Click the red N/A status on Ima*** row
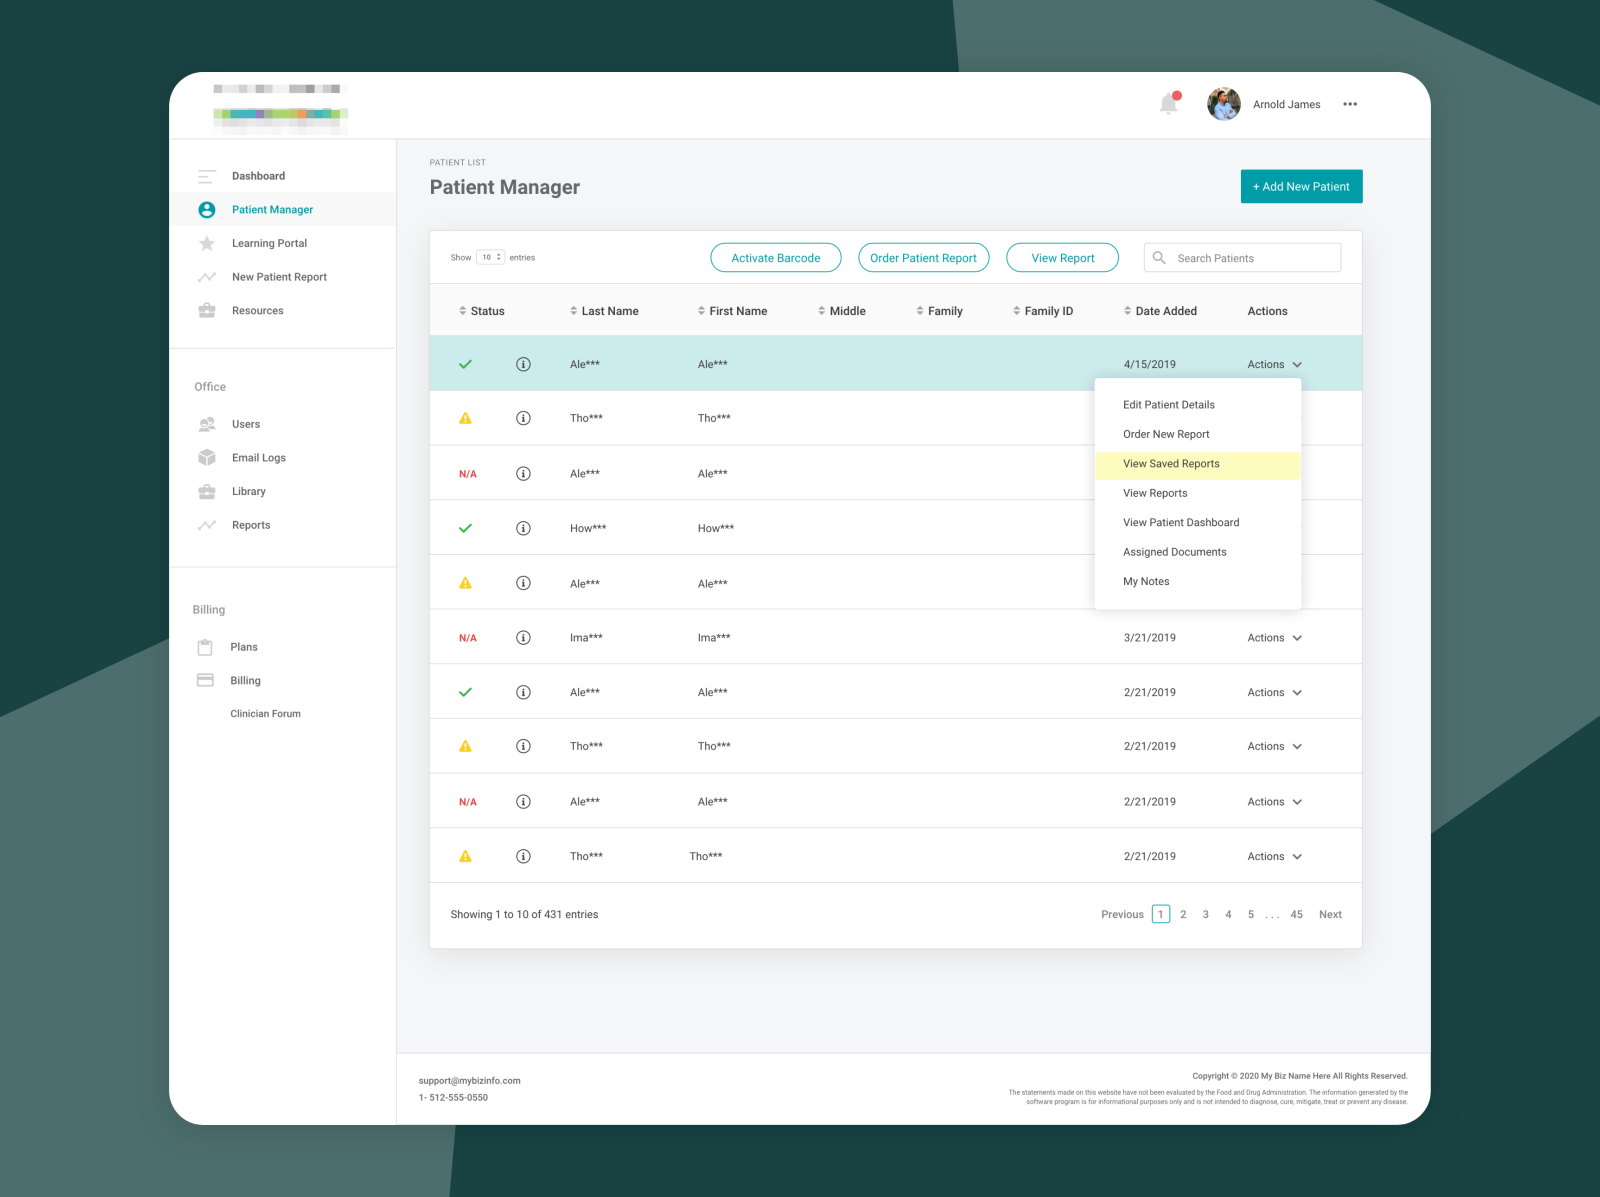The height and width of the screenshot is (1197, 1600). [467, 637]
